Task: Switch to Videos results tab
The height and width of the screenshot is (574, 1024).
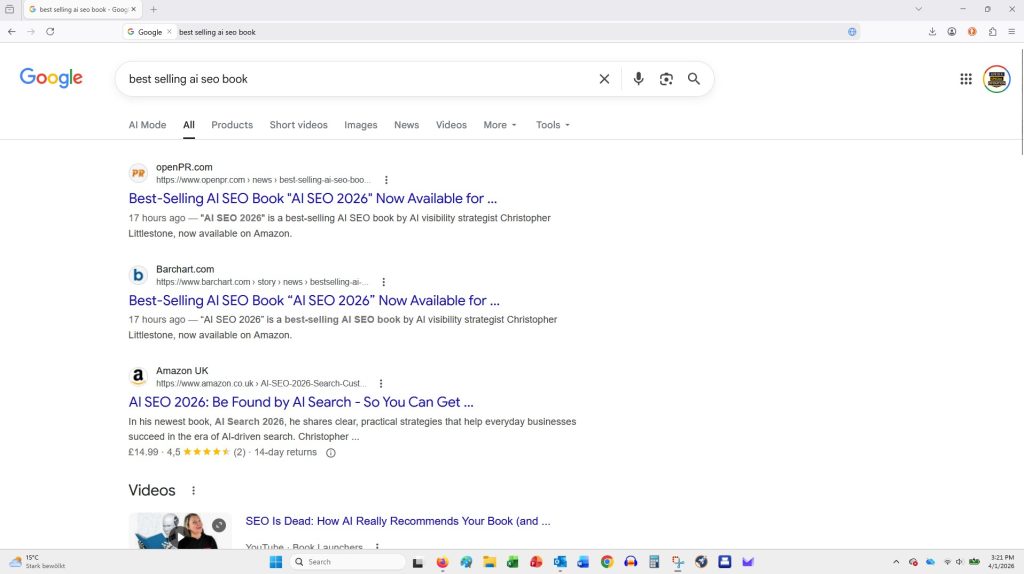Action: [x=451, y=125]
